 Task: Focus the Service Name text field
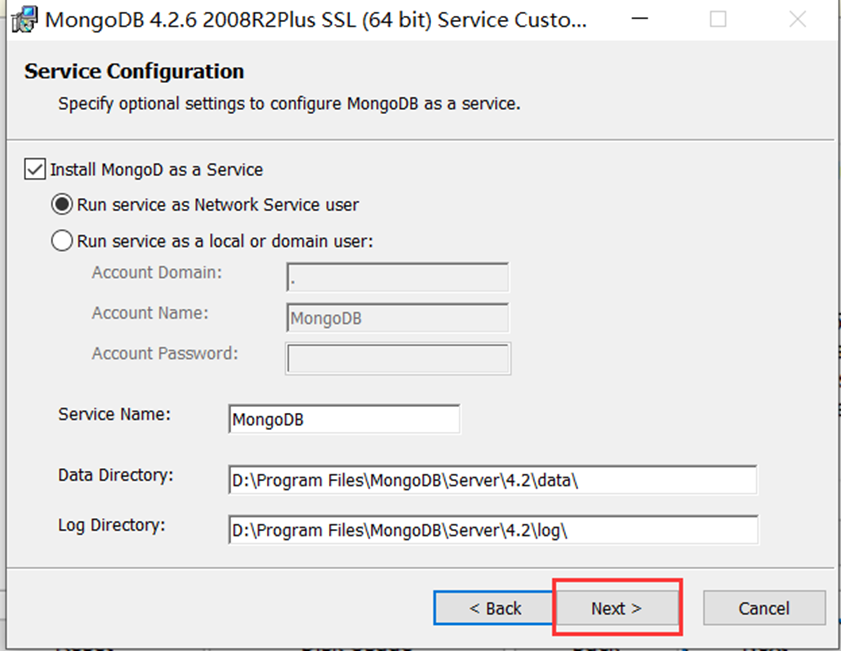[344, 419]
